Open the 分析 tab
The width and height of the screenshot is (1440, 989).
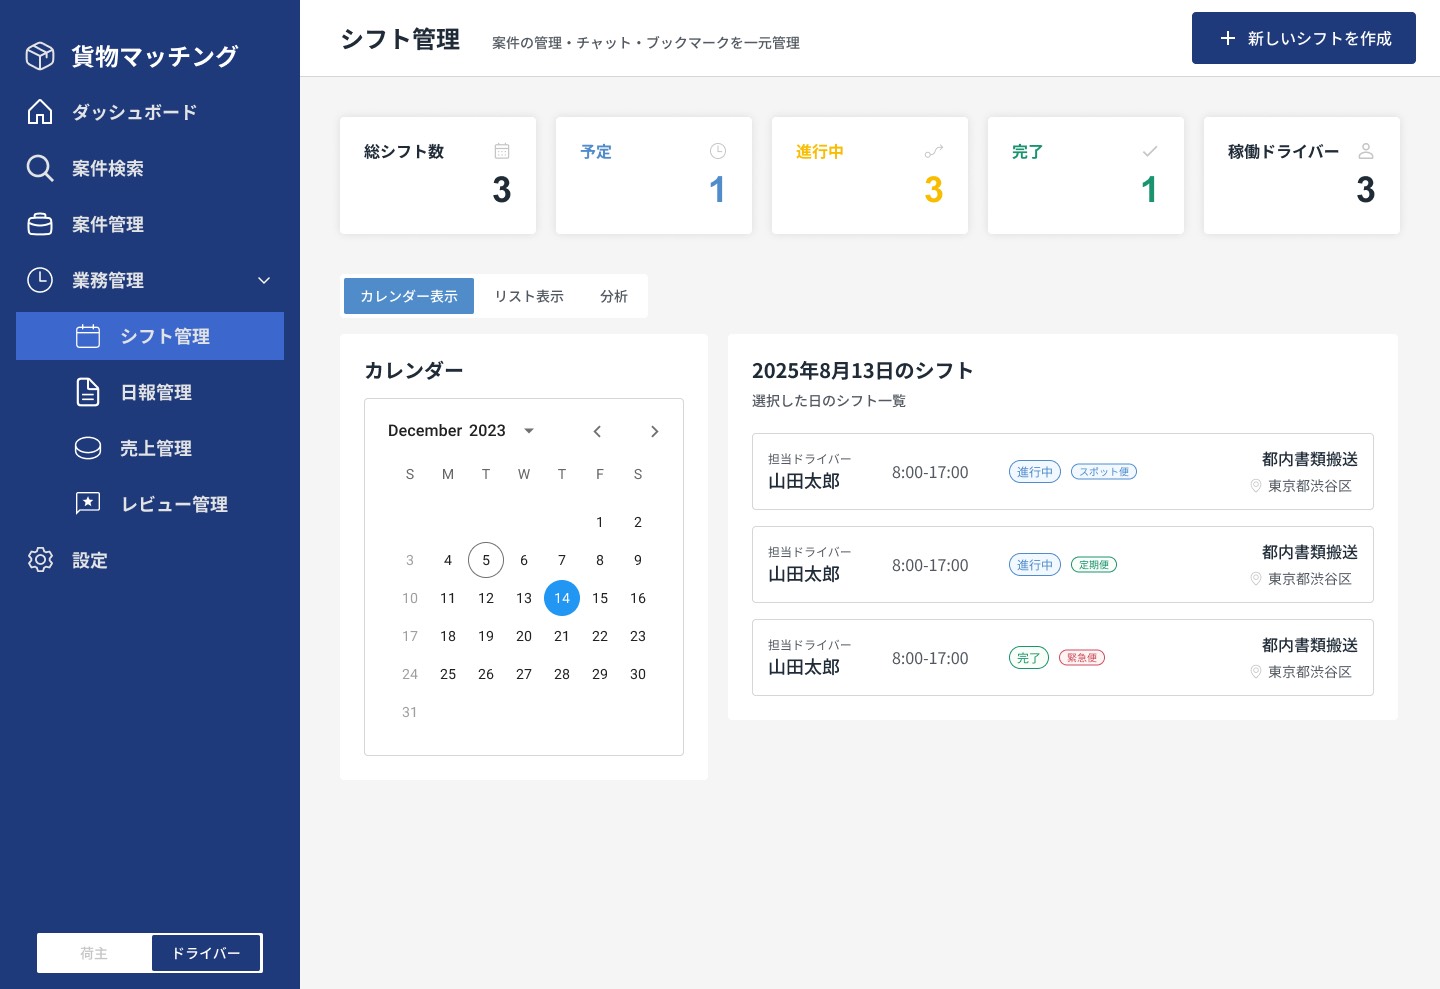click(614, 296)
